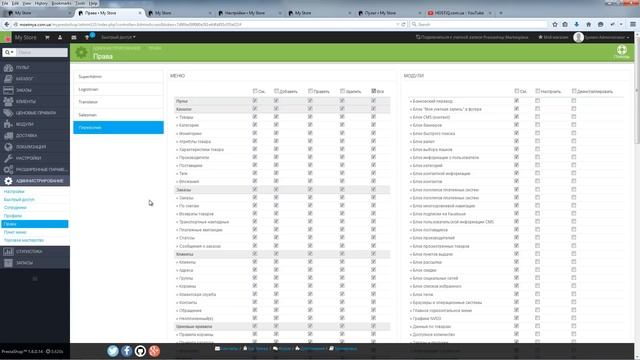
Task: Open the Ценовые правила sidebar section
Action: 35,113
